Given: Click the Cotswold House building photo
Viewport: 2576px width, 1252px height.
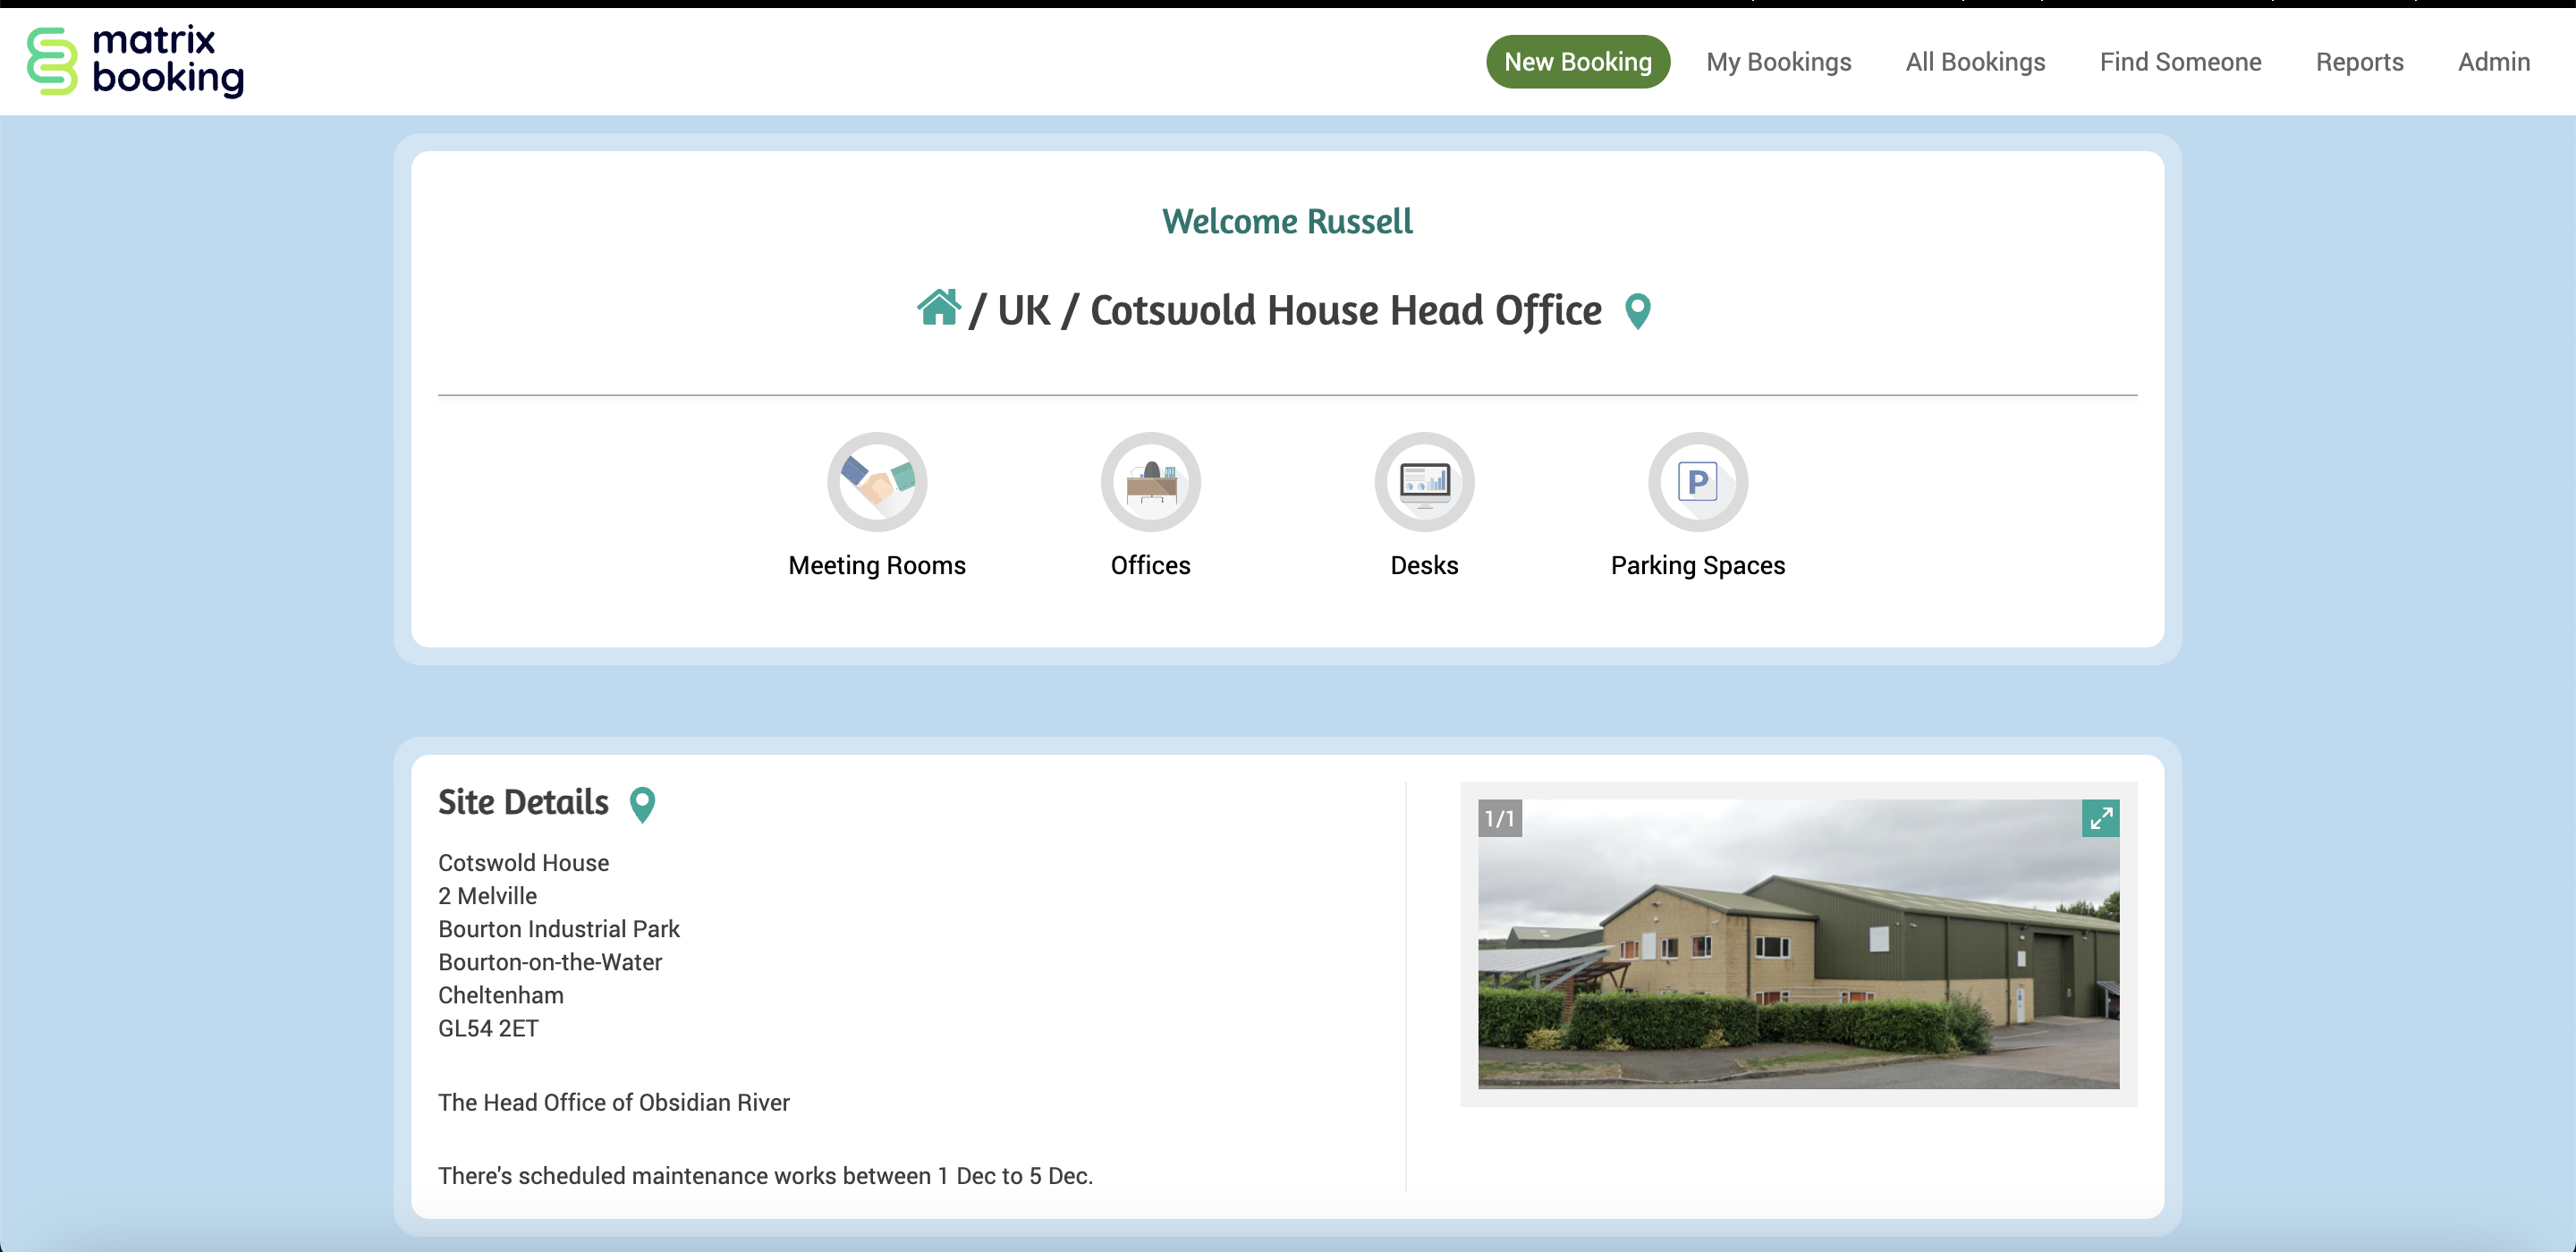Looking at the screenshot, I should [1797, 960].
